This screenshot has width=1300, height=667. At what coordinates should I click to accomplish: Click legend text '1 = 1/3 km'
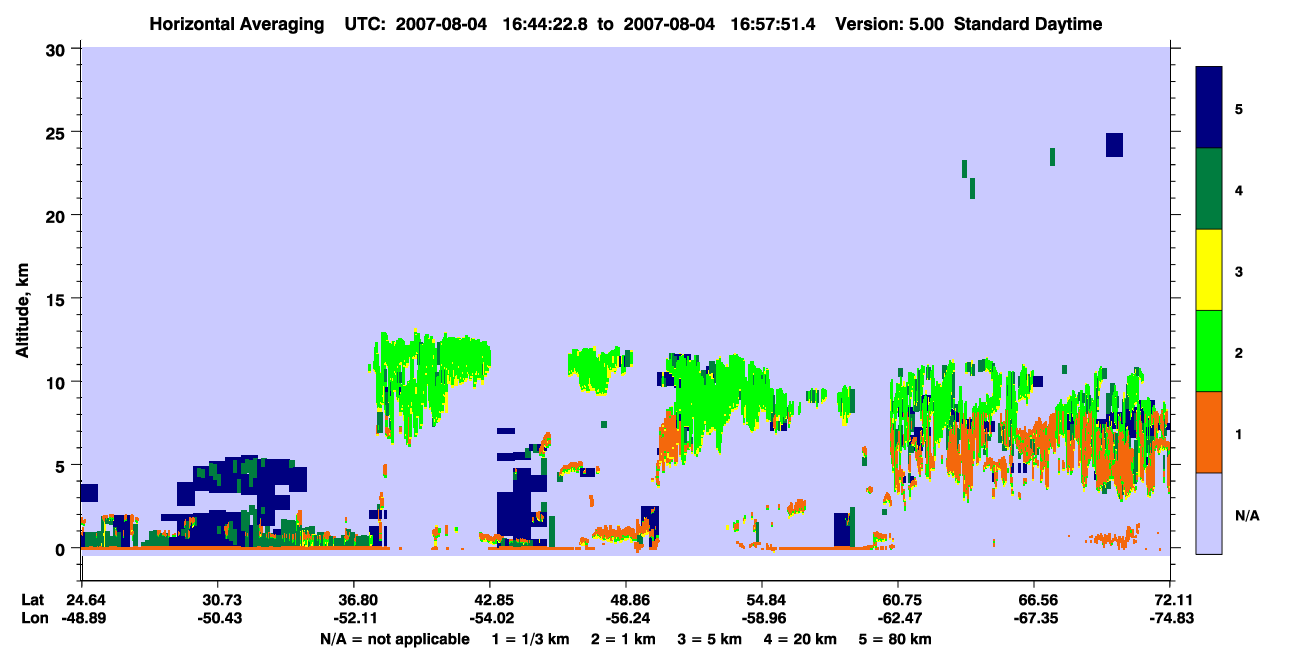530,639
